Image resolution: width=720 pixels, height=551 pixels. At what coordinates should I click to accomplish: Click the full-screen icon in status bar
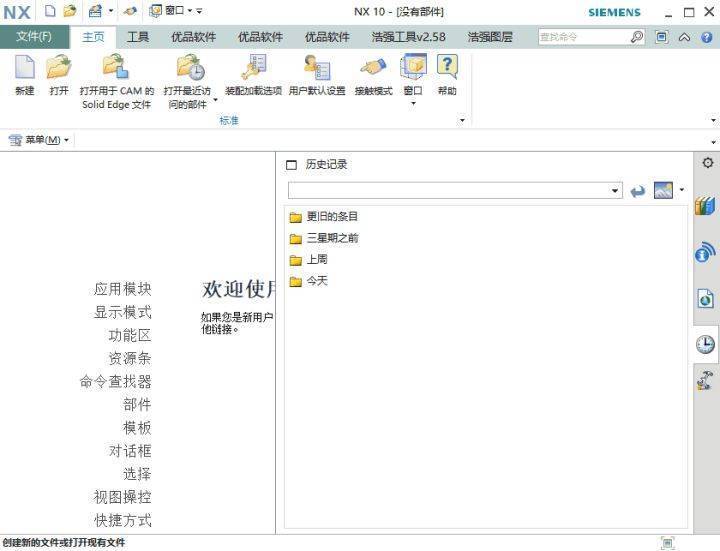[668, 543]
